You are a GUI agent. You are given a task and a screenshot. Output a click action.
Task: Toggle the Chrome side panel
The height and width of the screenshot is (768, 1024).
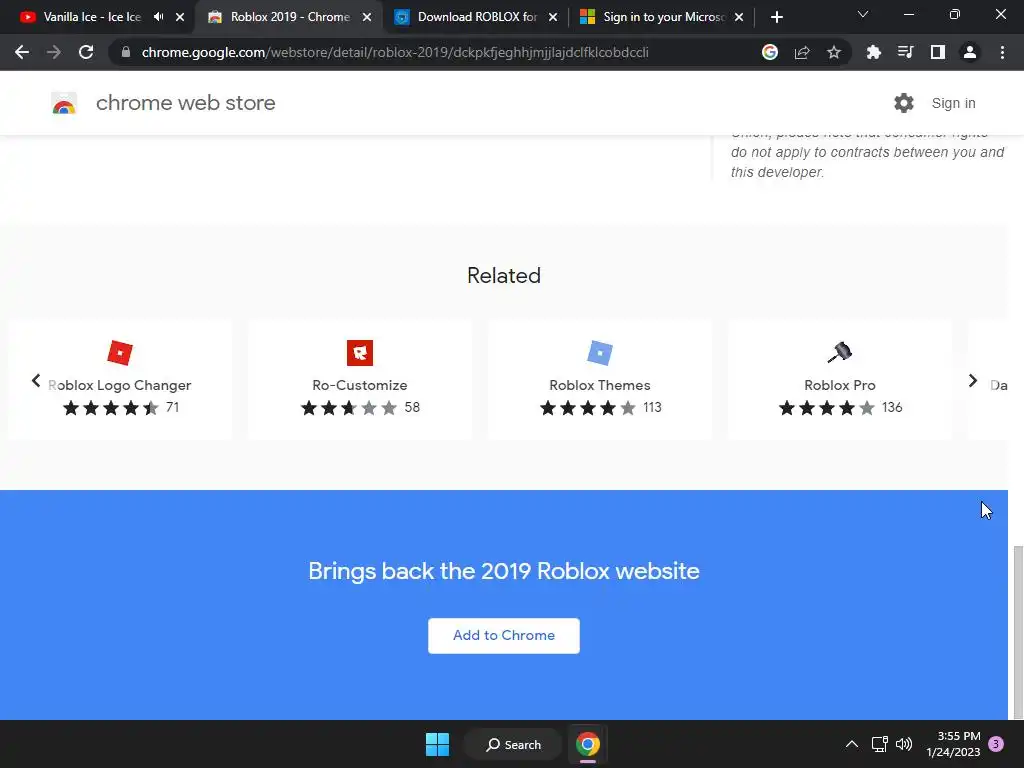938,52
